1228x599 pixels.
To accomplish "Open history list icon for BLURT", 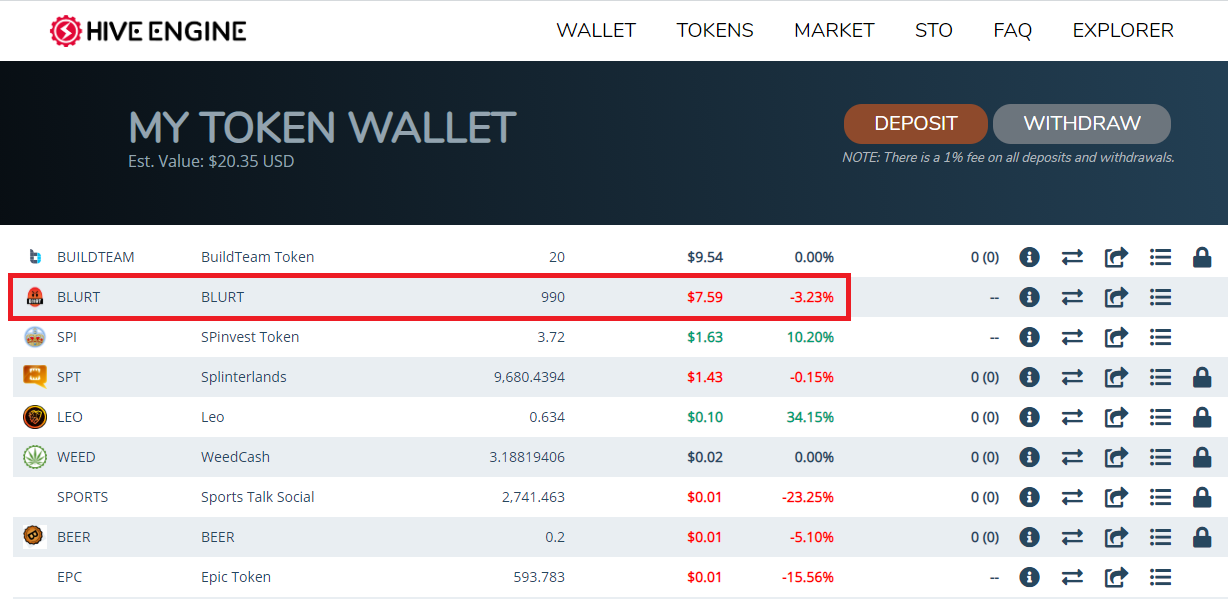I will click(x=1160, y=297).
